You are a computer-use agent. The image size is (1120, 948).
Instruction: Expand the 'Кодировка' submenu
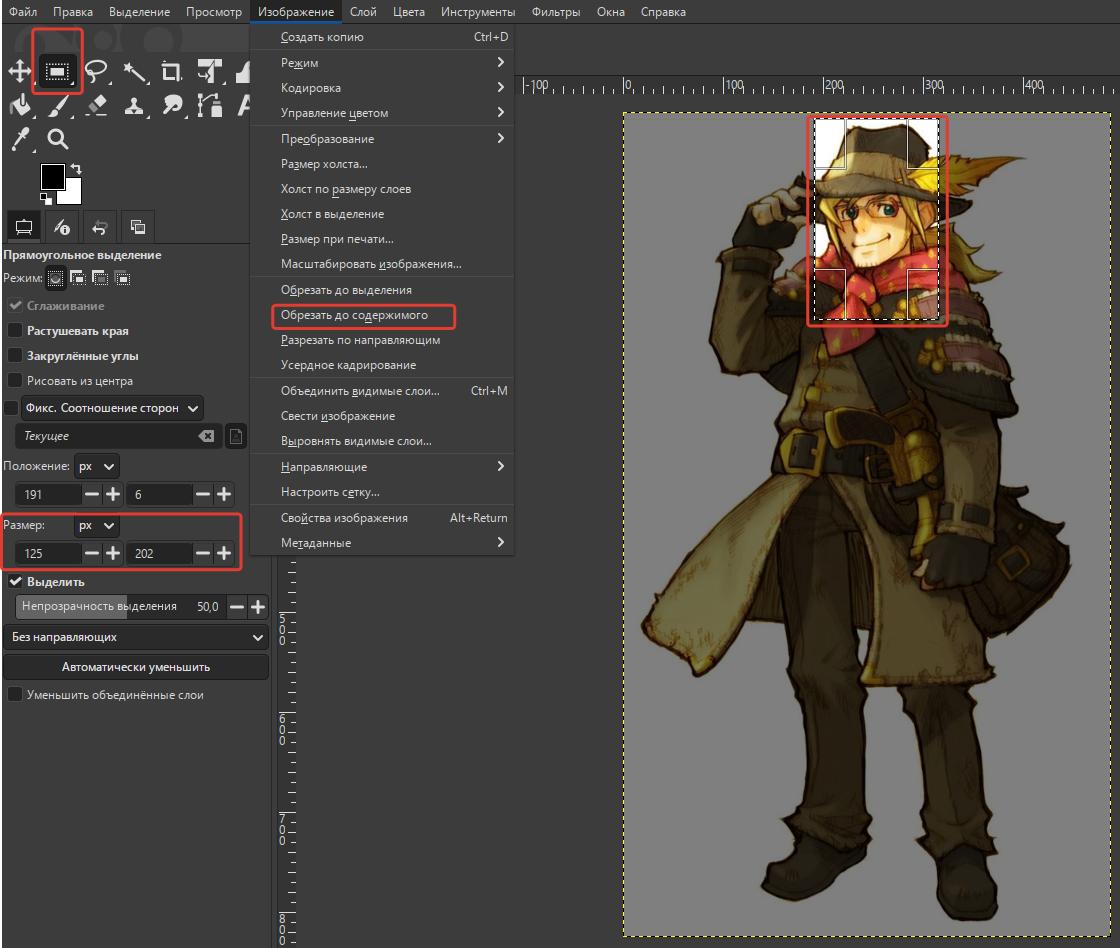pos(382,88)
